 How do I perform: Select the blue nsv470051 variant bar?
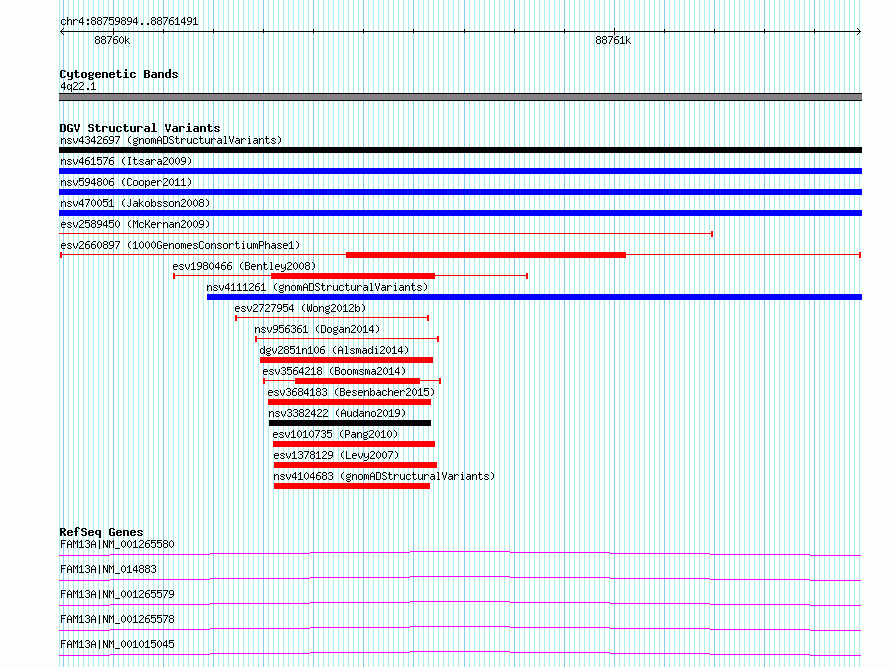pyautogui.click(x=460, y=213)
